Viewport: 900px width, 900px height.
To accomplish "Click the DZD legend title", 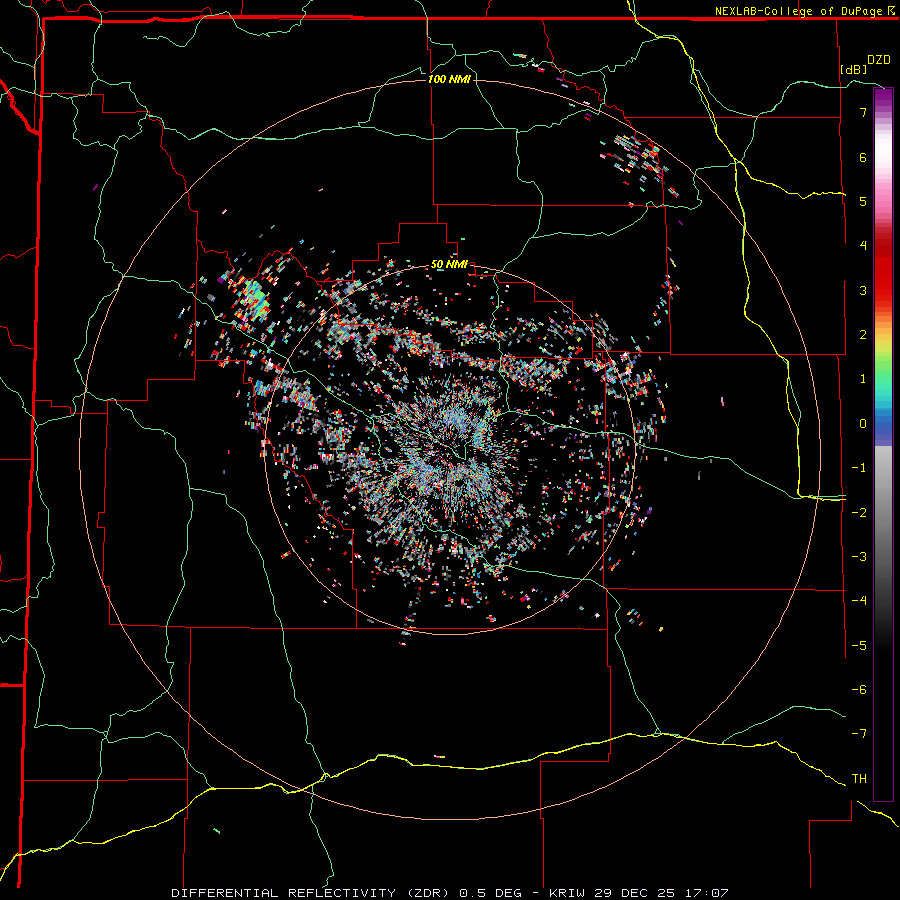I will point(879,60).
